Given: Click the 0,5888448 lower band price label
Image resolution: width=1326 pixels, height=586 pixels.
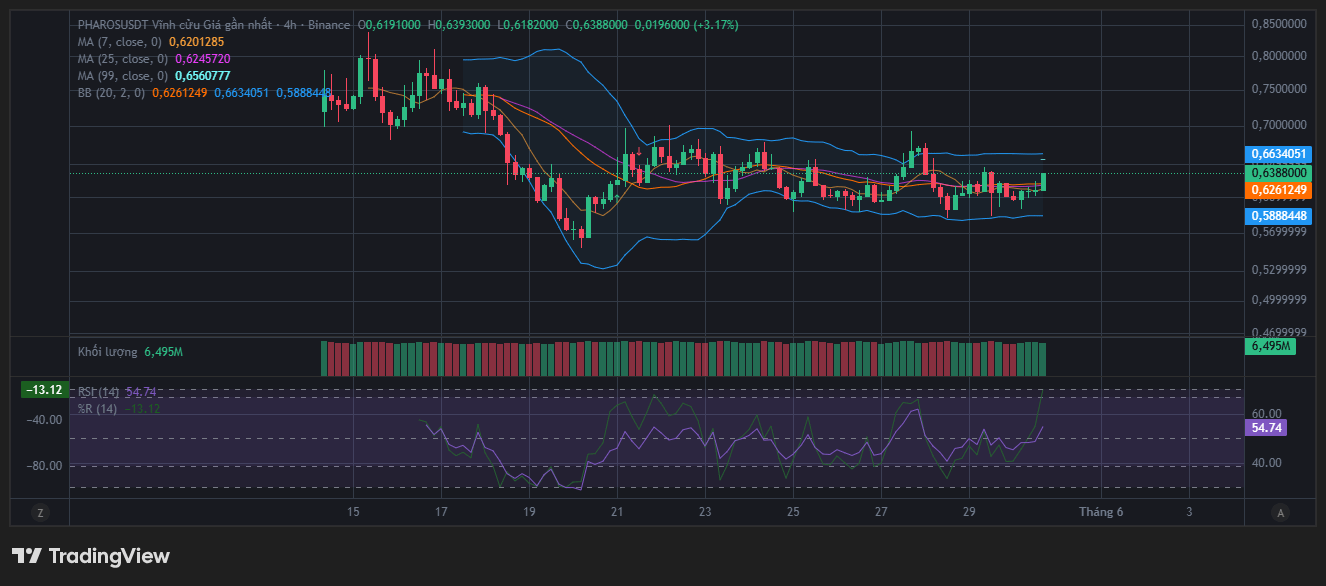Looking at the screenshot, I should point(1277,216).
